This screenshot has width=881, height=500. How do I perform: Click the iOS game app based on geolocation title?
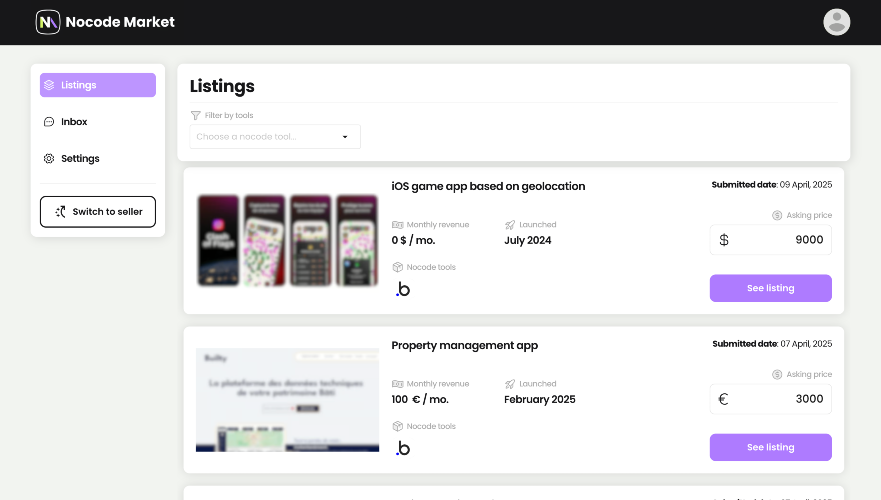tap(488, 186)
